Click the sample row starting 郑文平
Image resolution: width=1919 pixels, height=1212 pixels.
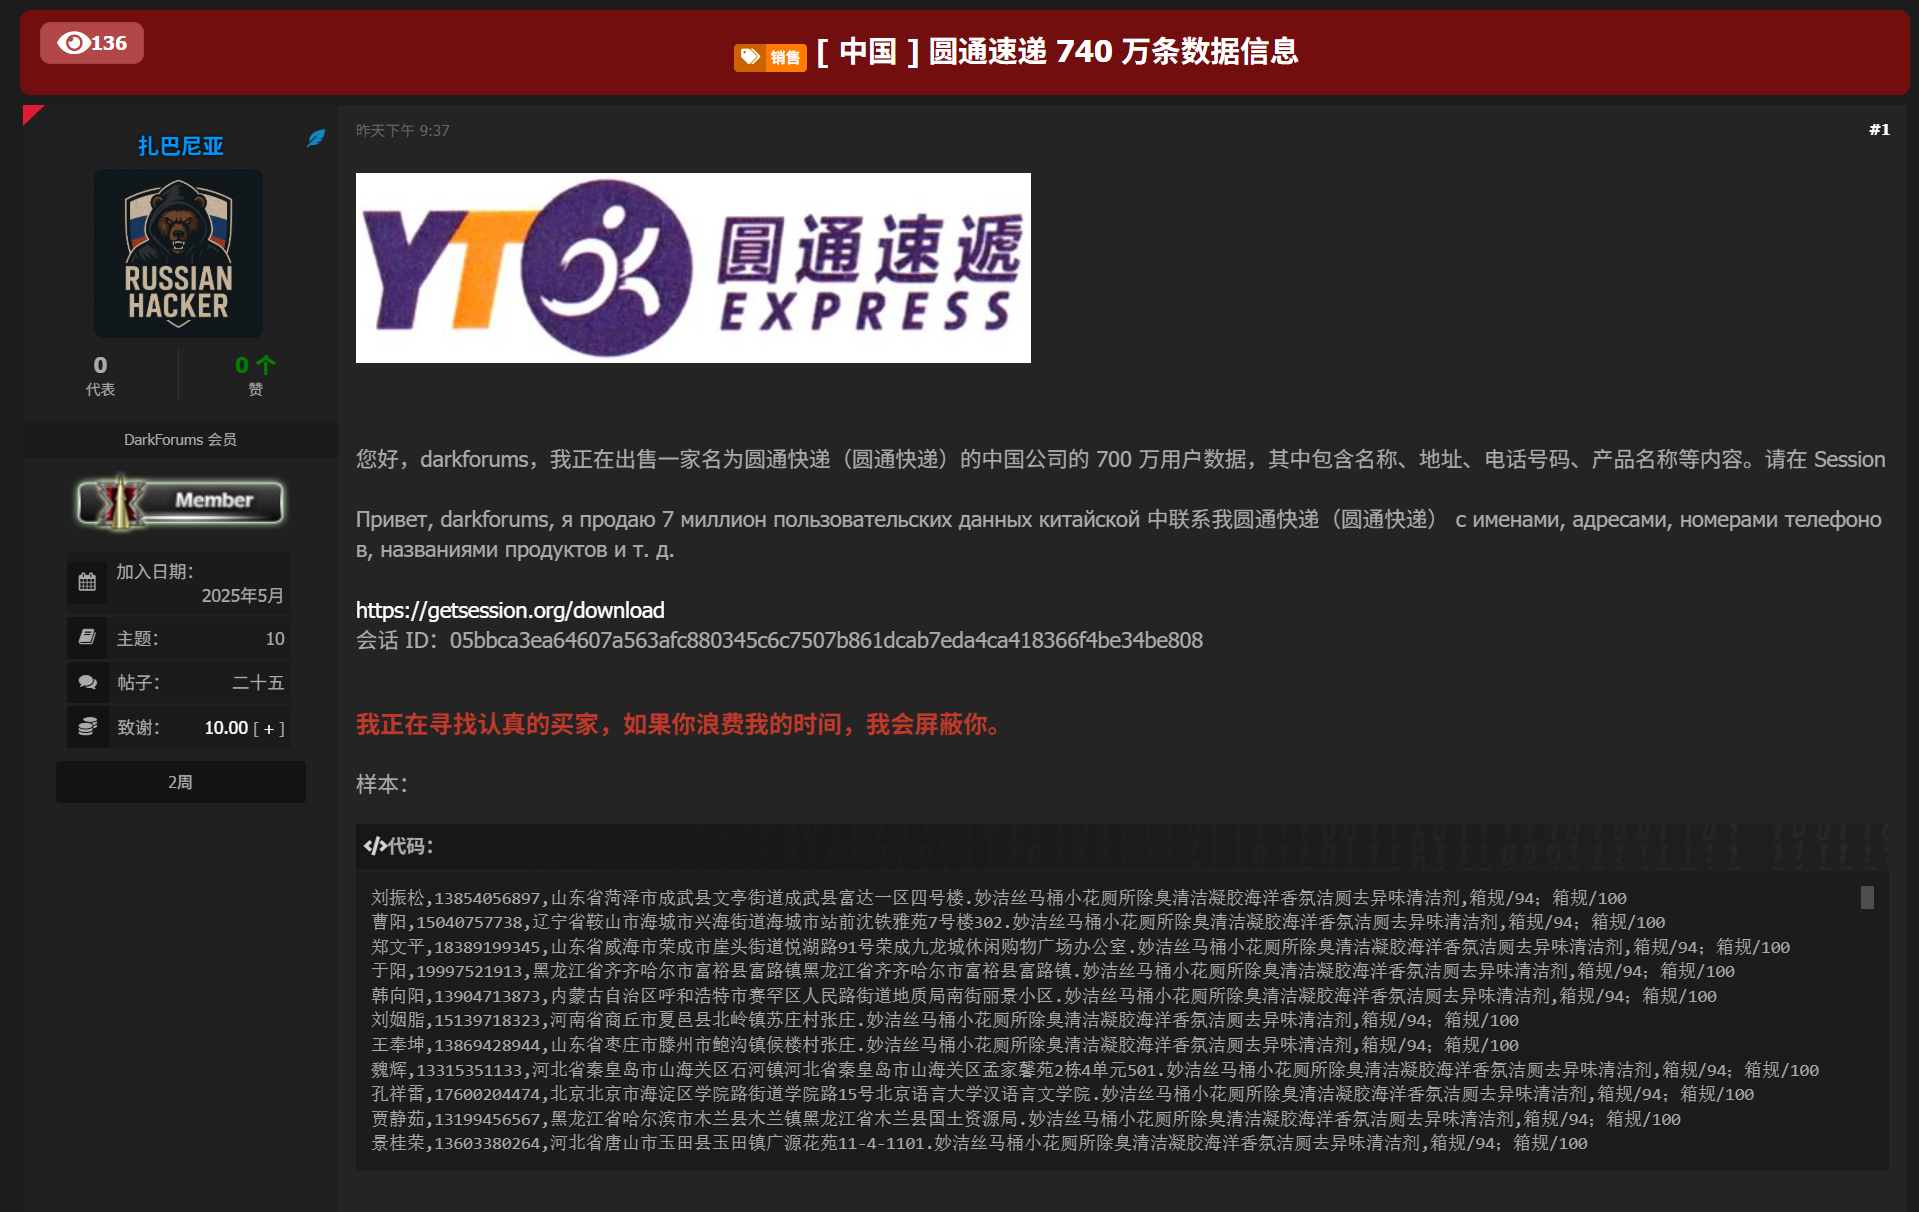point(1081,947)
